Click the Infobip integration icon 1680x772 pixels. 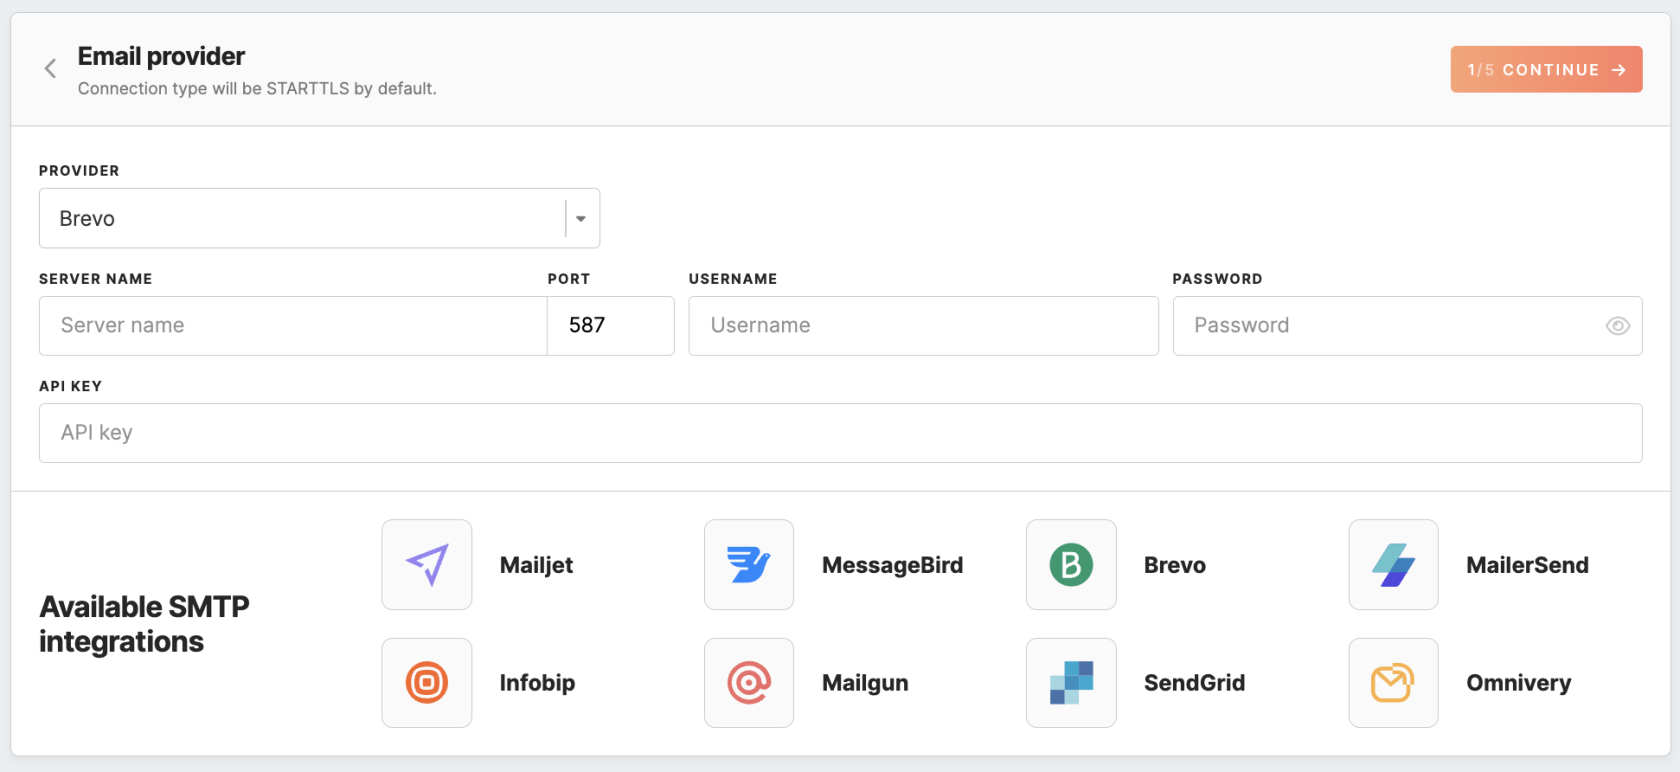427,683
